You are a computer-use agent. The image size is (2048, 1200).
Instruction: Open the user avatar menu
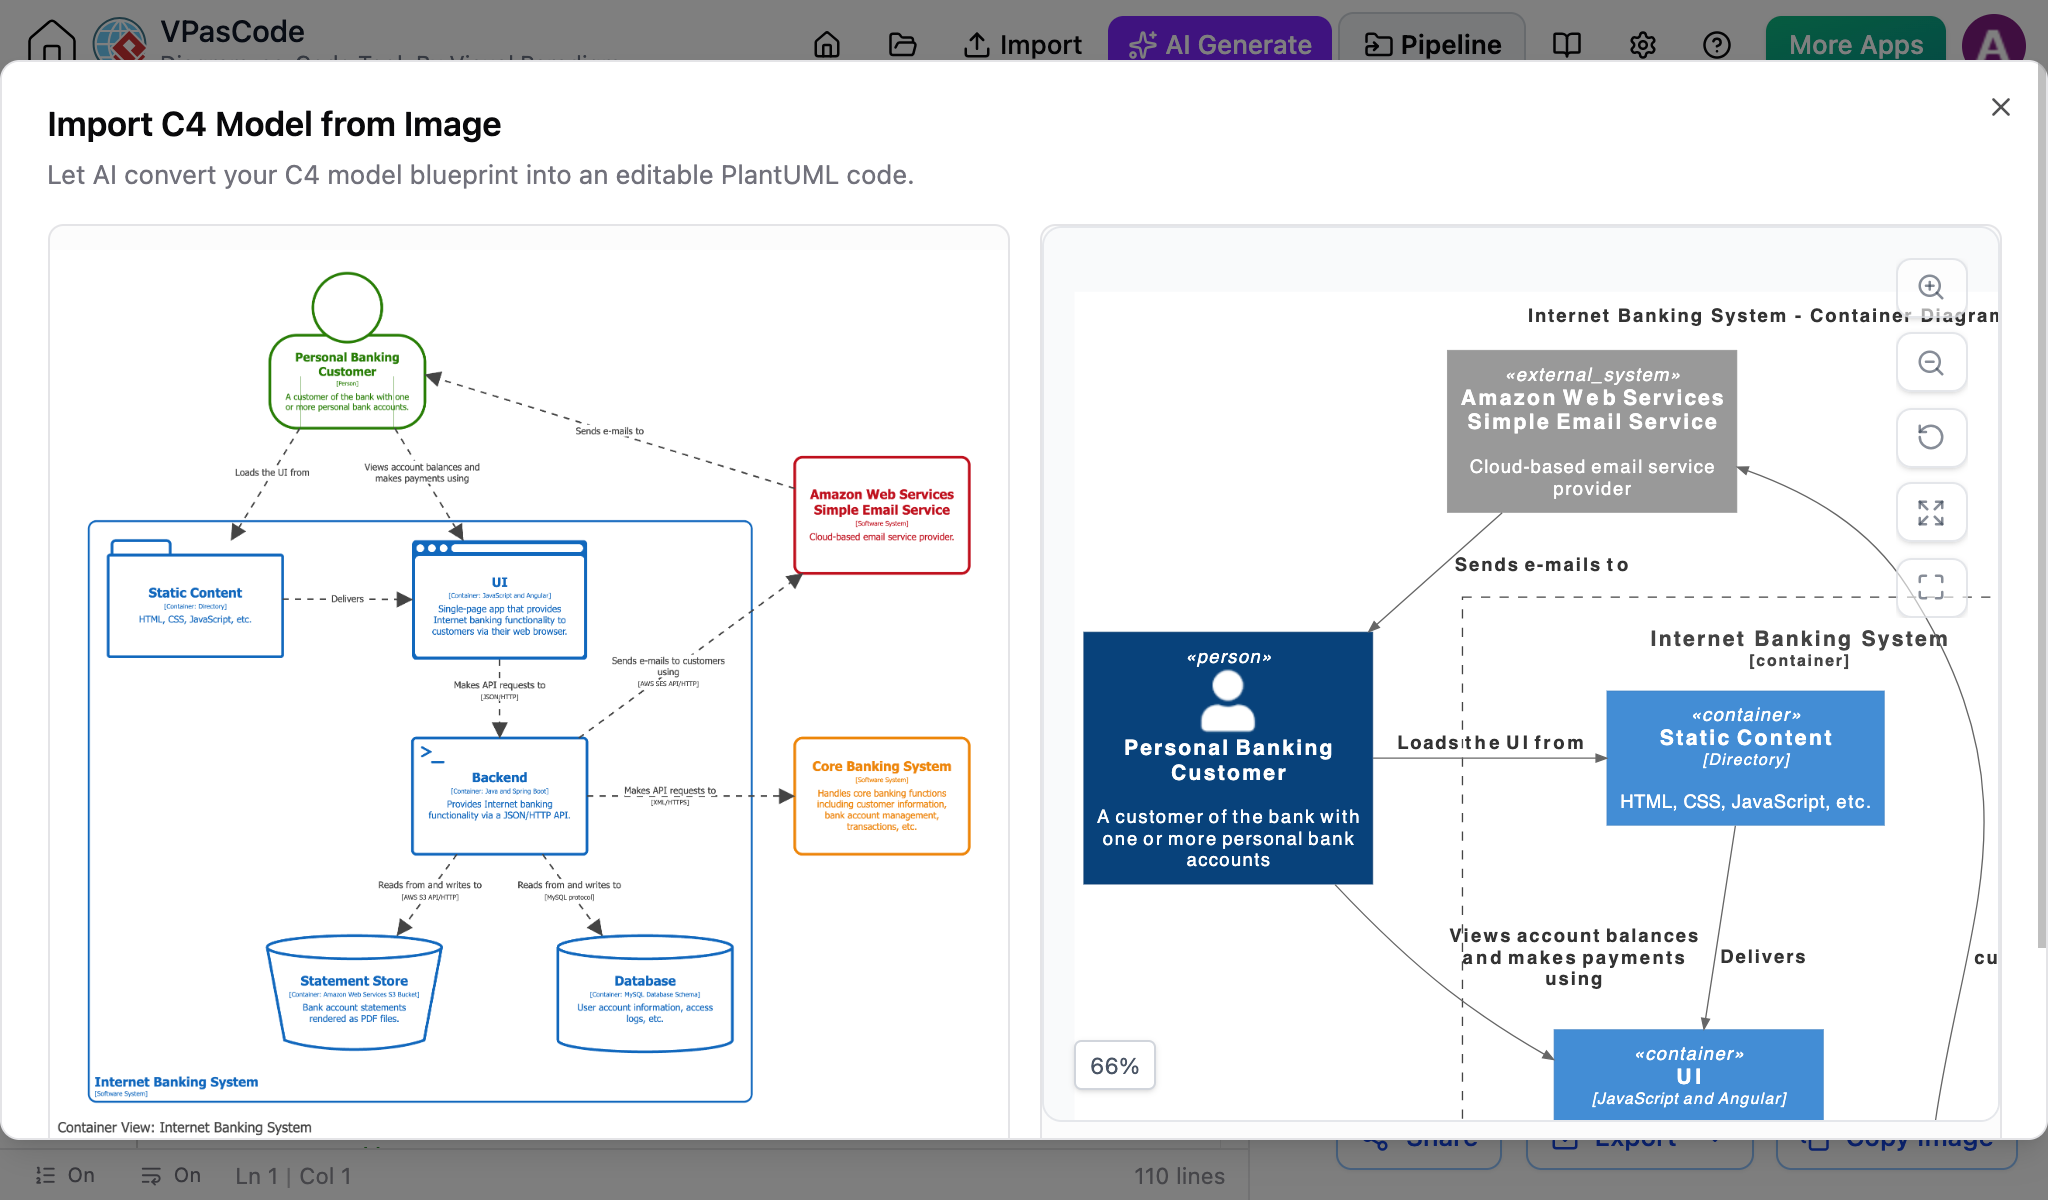1993,42
